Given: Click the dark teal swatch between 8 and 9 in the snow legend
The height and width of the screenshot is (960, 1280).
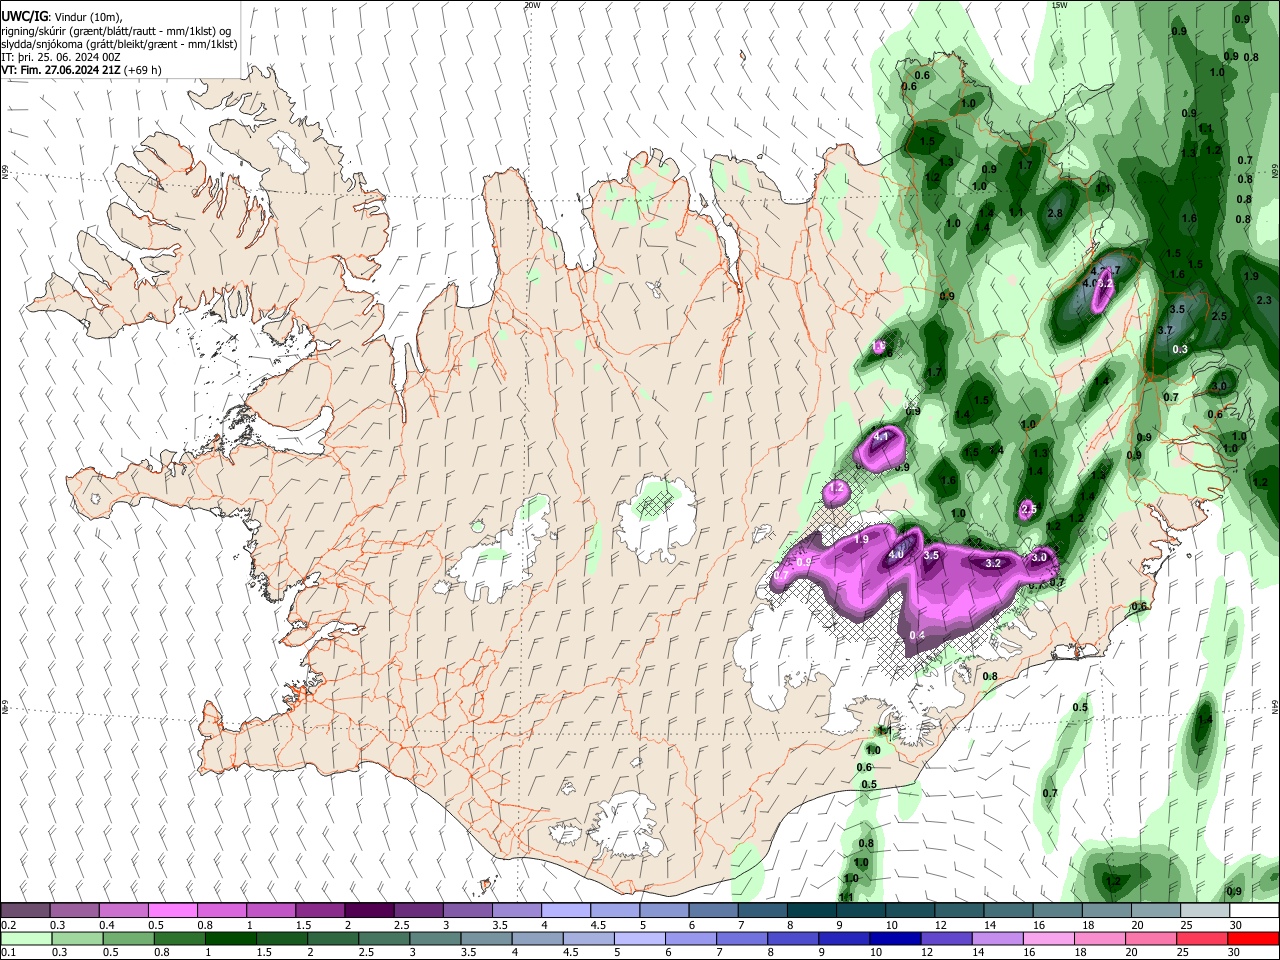Looking at the screenshot, I should tap(811, 910).
